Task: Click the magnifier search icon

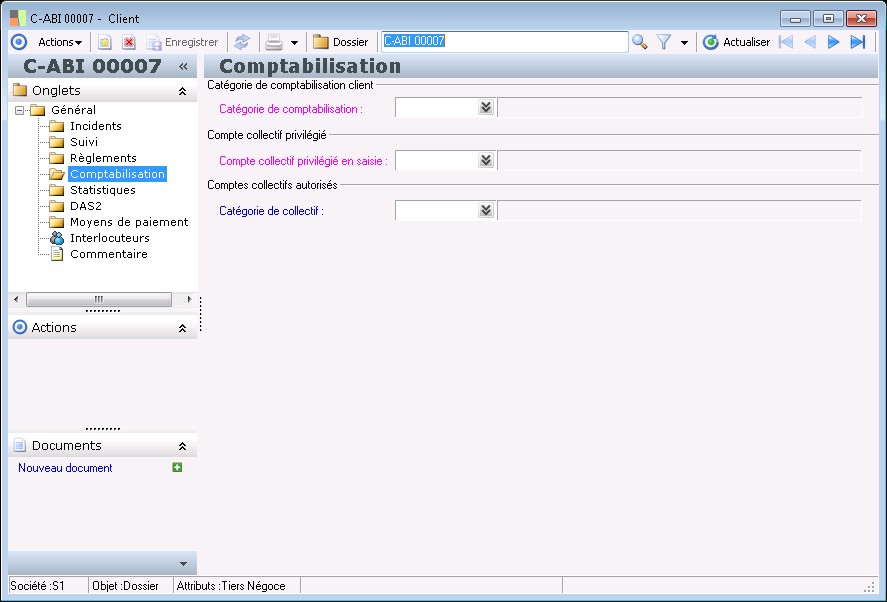Action: click(x=640, y=42)
